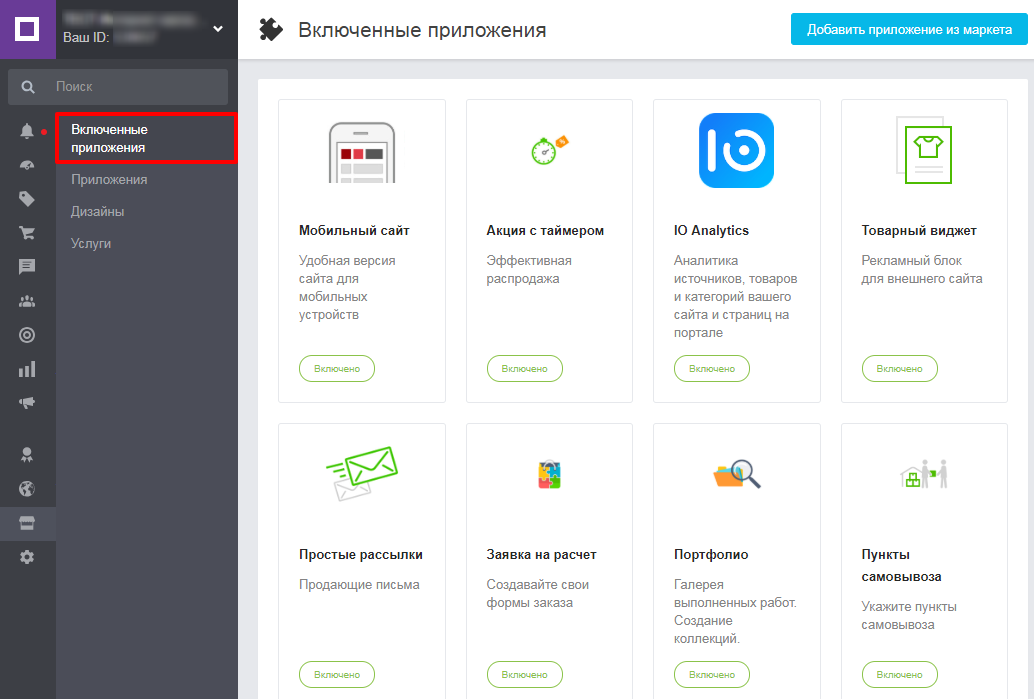Click the globe sidebar icon
This screenshot has height=699, width=1034.
tap(27, 489)
